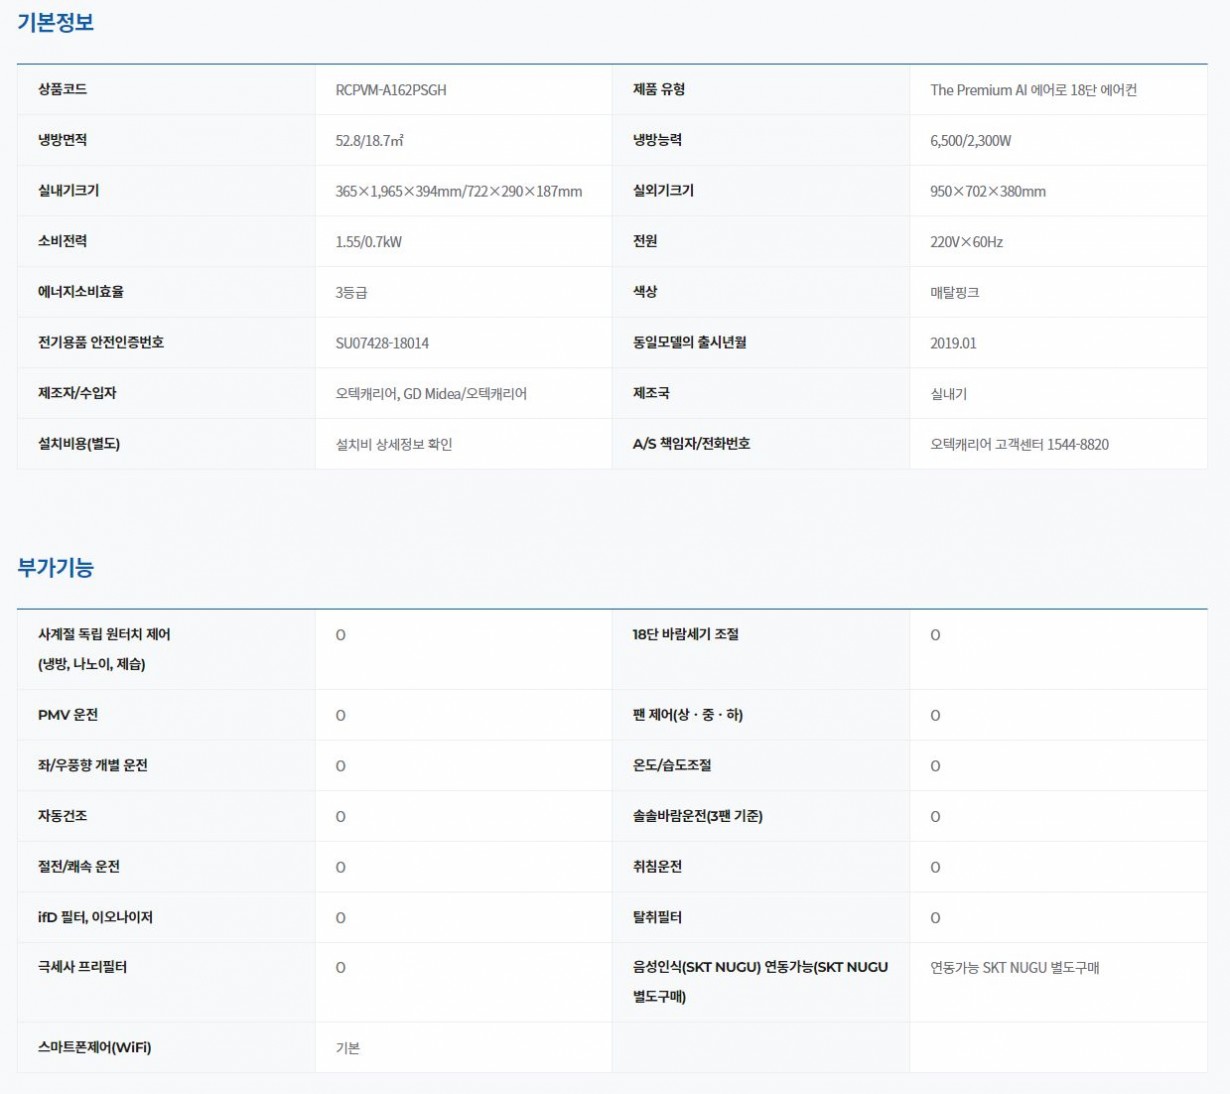The width and height of the screenshot is (1230, 1094).
Task: Click the 제품 유형 value The Premium AI
Action: click(x=1033, y=90)
